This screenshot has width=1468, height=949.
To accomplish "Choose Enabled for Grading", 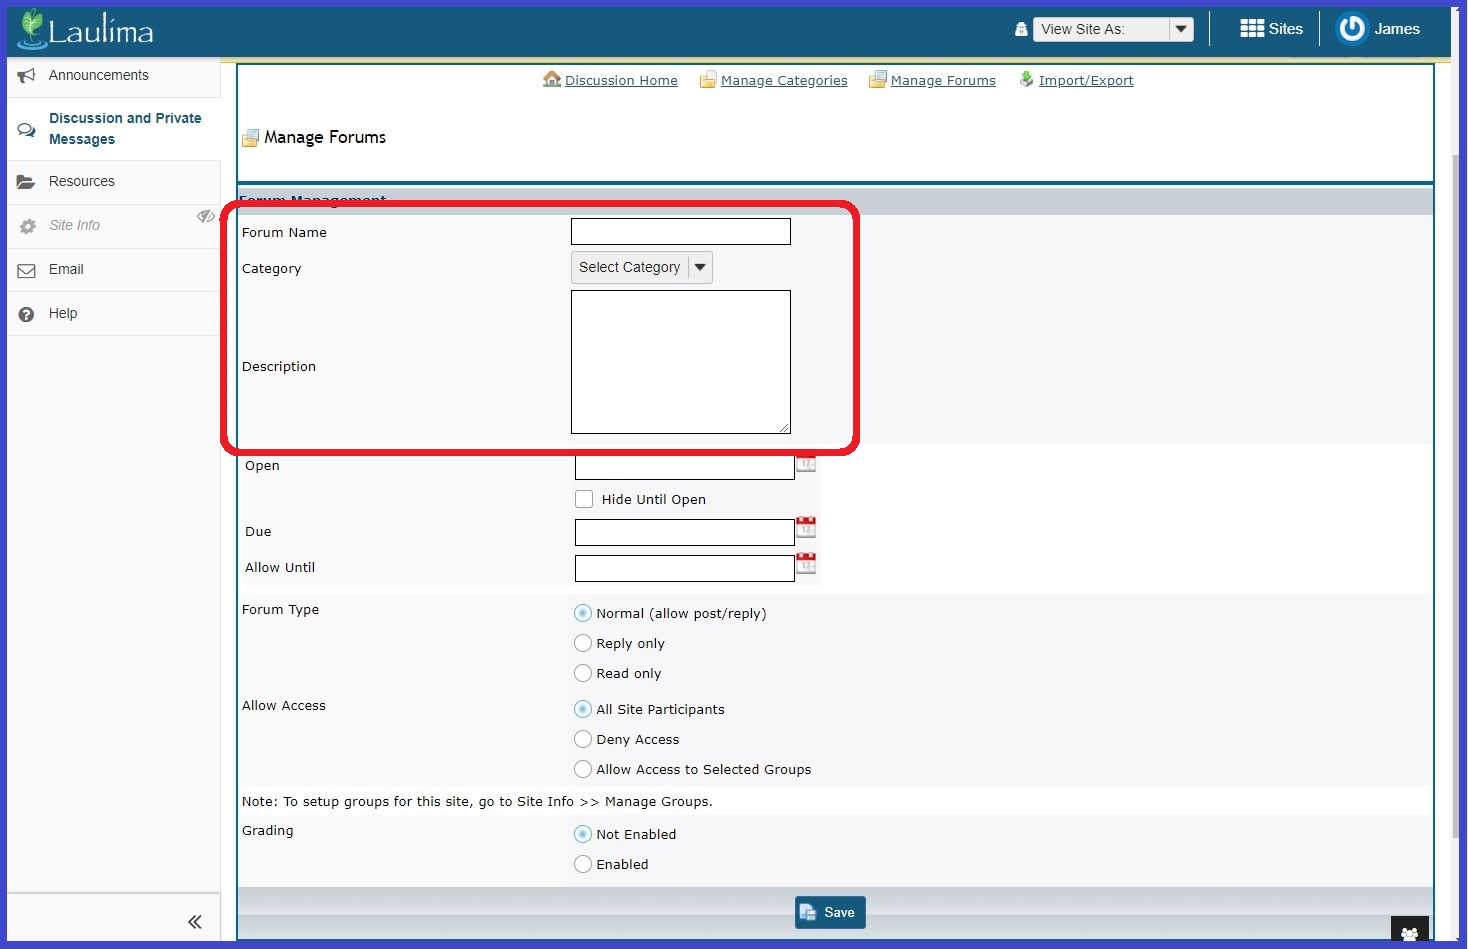I will click(583, 864).
